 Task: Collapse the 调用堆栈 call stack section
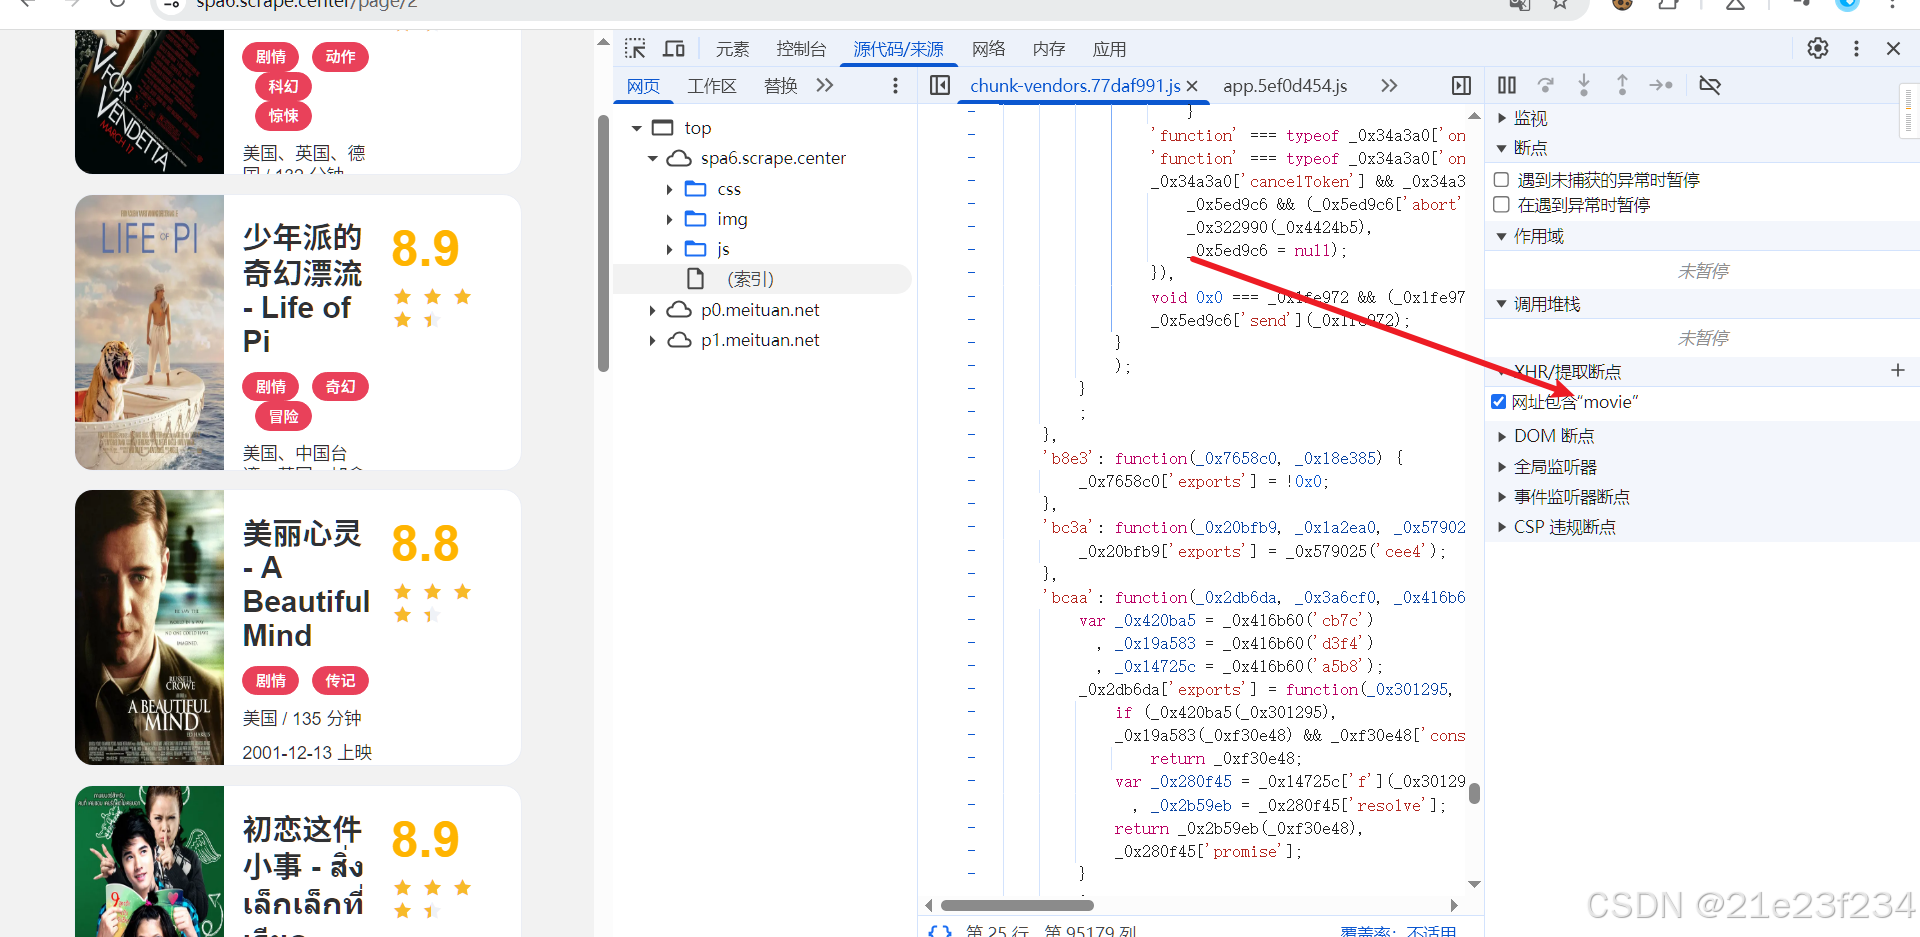(x=1501, y=304)
